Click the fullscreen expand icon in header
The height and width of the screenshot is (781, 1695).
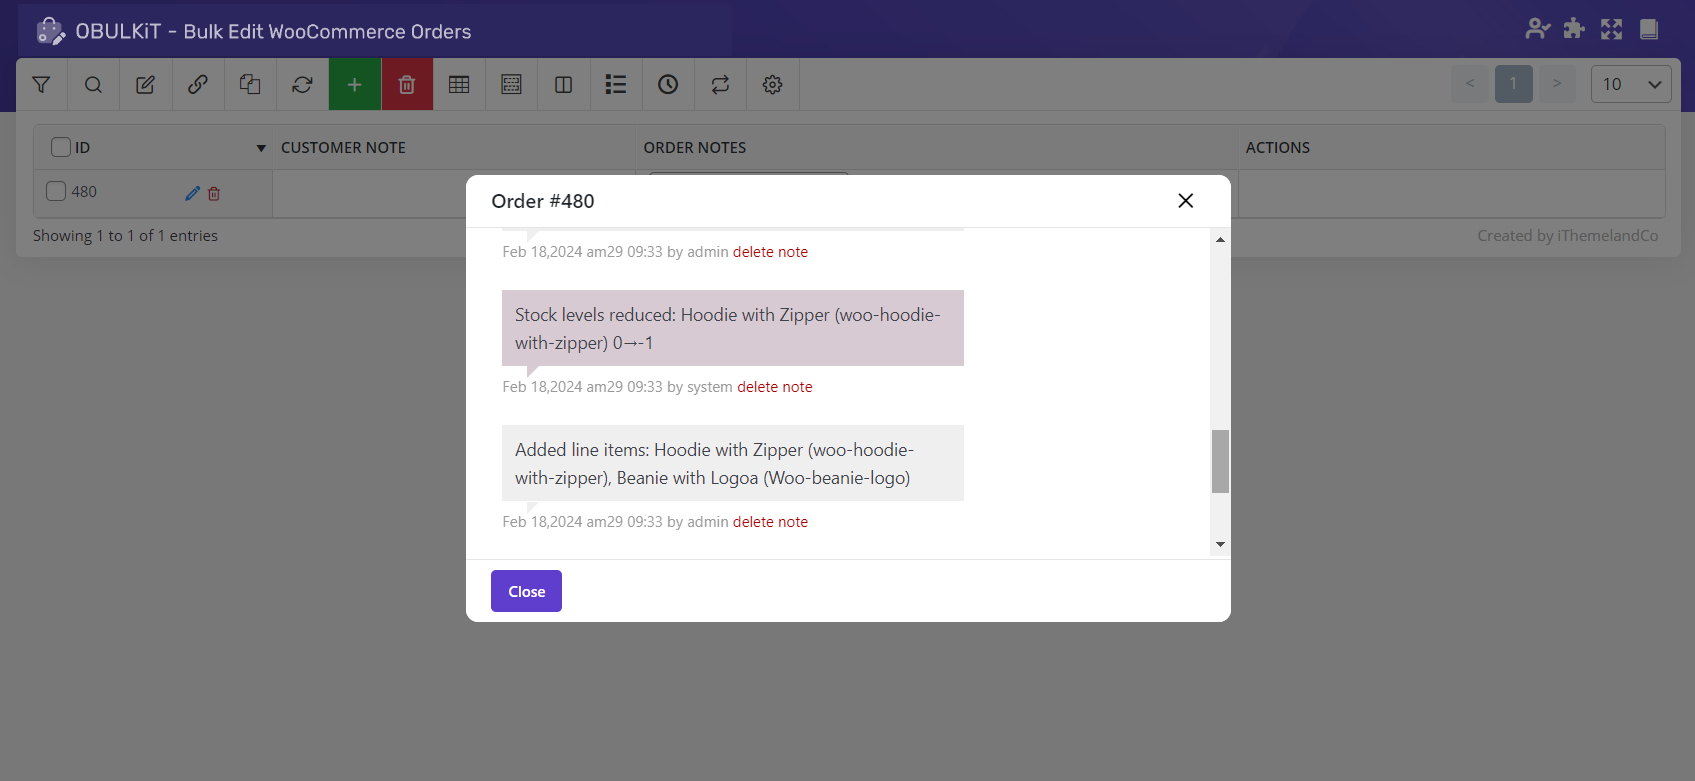(x=1611, y=29)
